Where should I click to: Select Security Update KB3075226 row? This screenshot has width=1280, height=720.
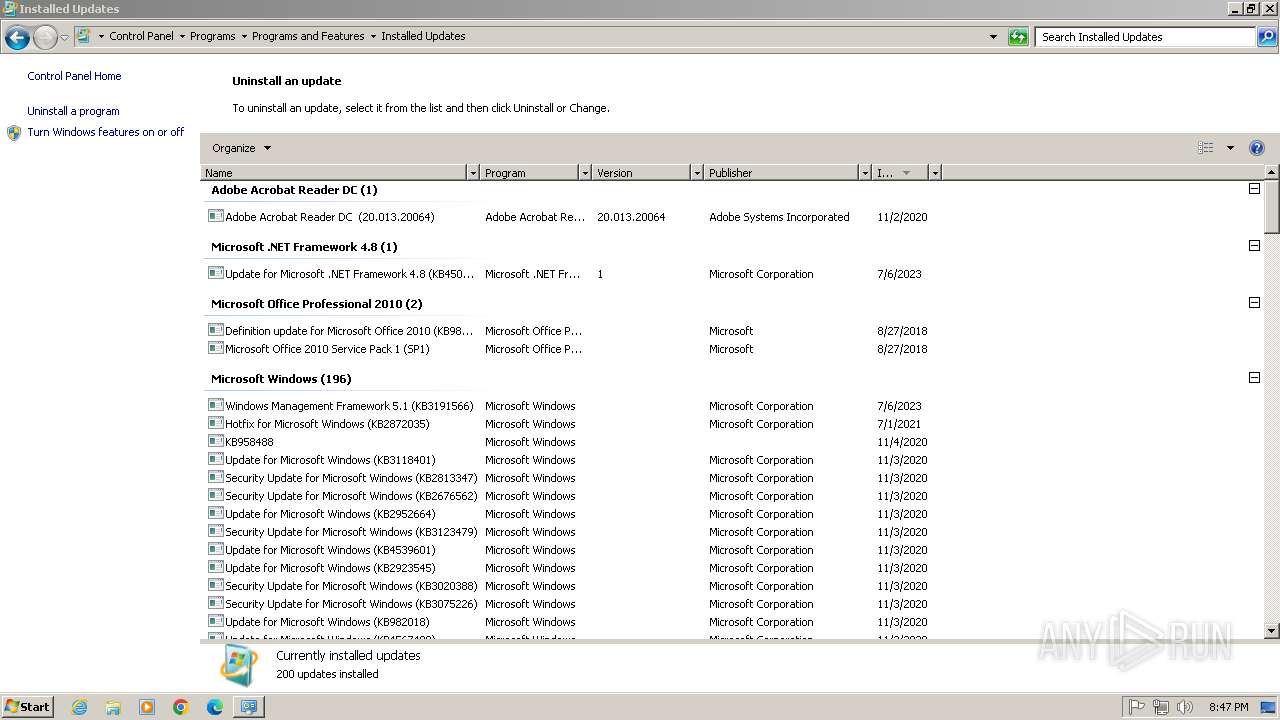tap(570, 604)
